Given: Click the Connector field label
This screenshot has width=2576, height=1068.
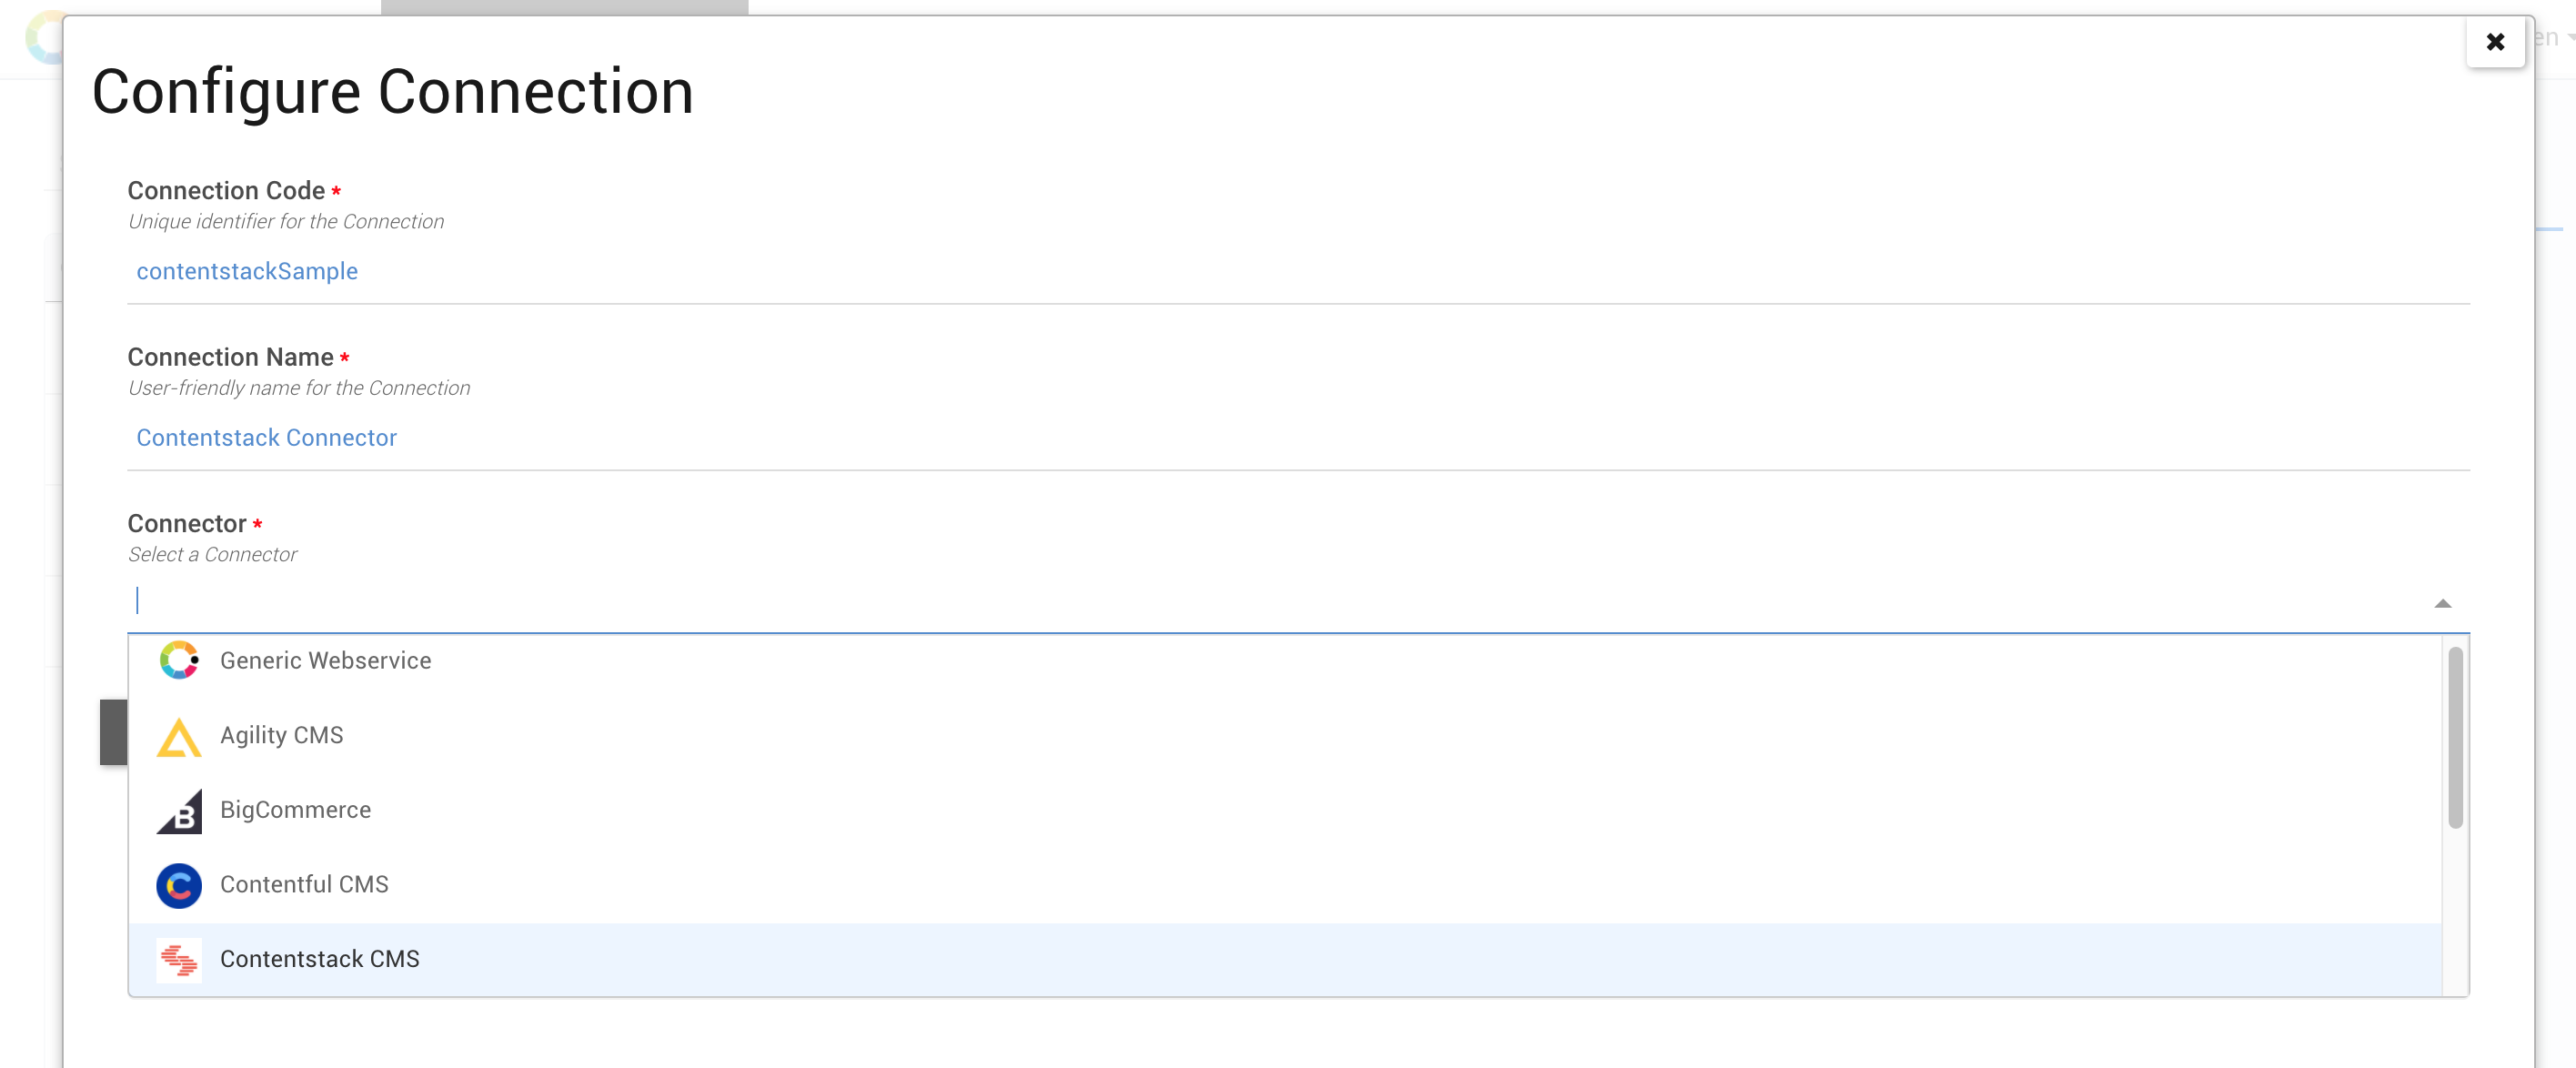Looking at the screenshot, I should [x=186, y=523].
